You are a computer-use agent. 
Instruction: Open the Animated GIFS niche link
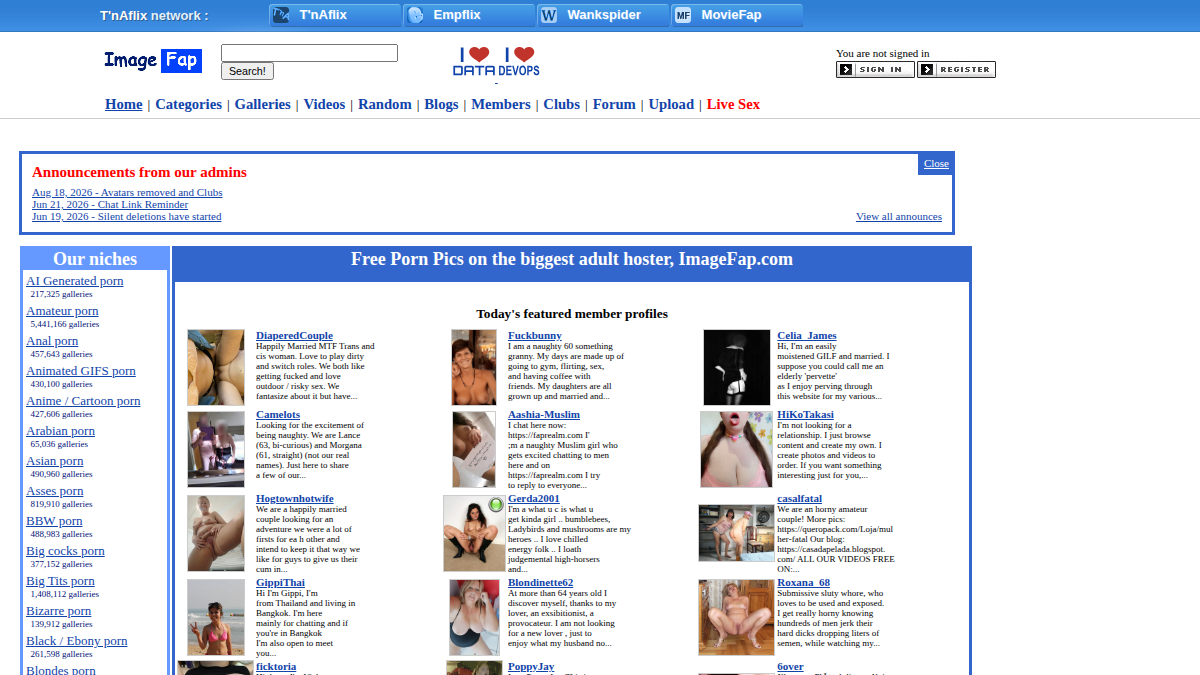(x=81, y=371)
